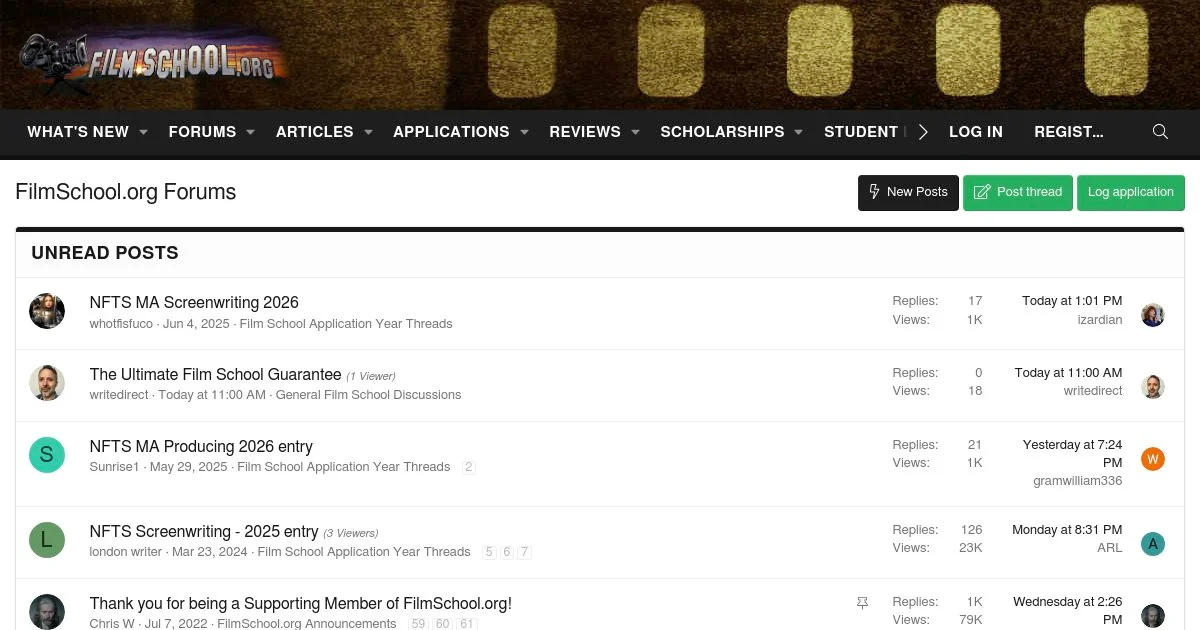
Task: Click the Post thread button
Action: (1018, 192)
